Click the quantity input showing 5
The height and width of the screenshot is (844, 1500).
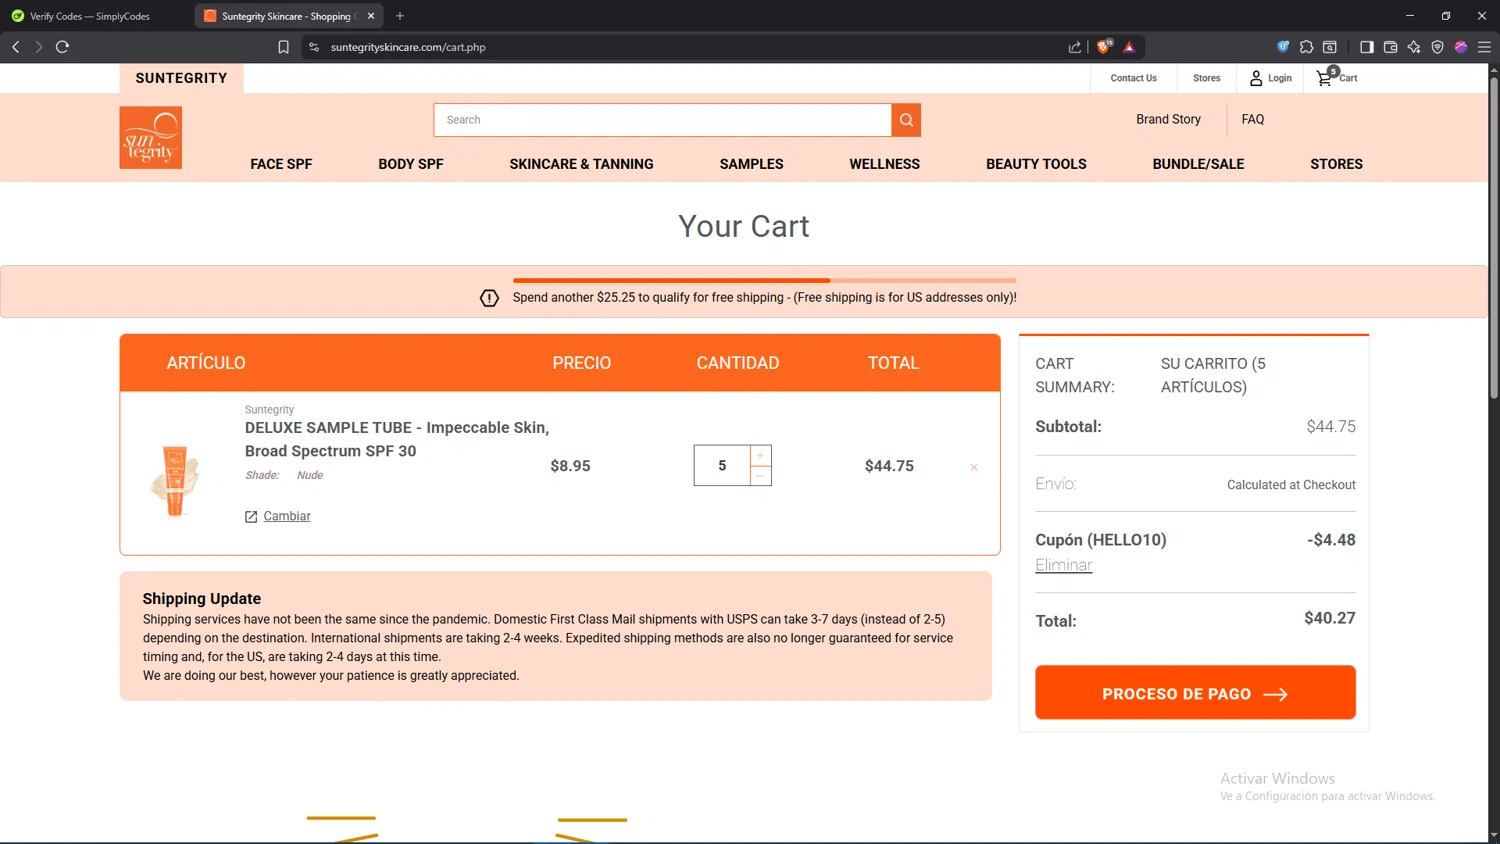pos(722,466)
